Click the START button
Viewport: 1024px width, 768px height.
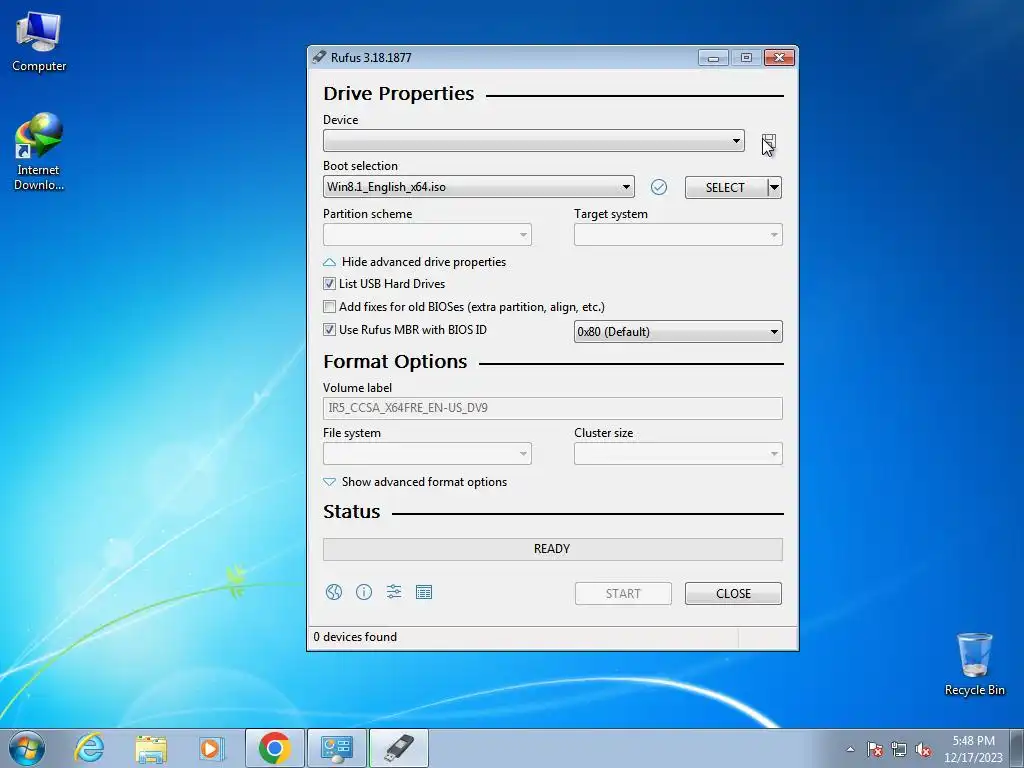(x=623, y=594)
